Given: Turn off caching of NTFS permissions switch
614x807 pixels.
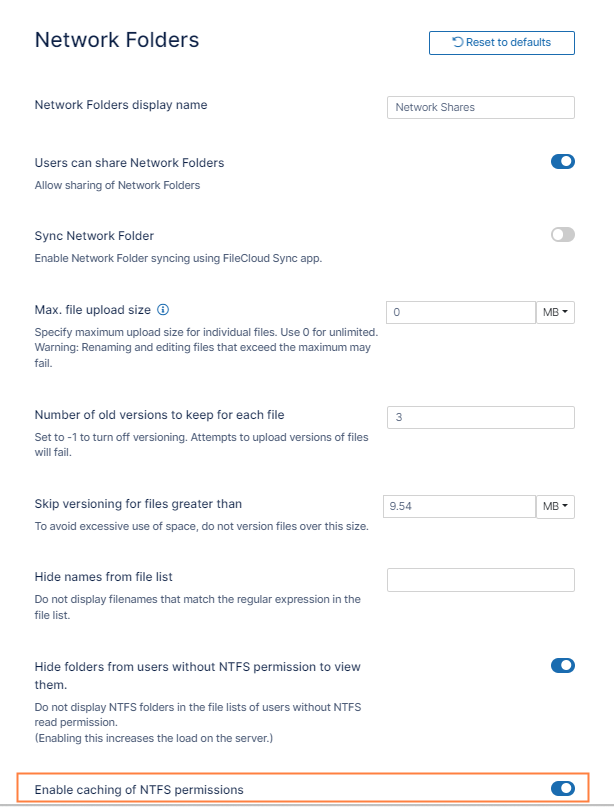Looking at the screenshot, I should click(563, 789).
